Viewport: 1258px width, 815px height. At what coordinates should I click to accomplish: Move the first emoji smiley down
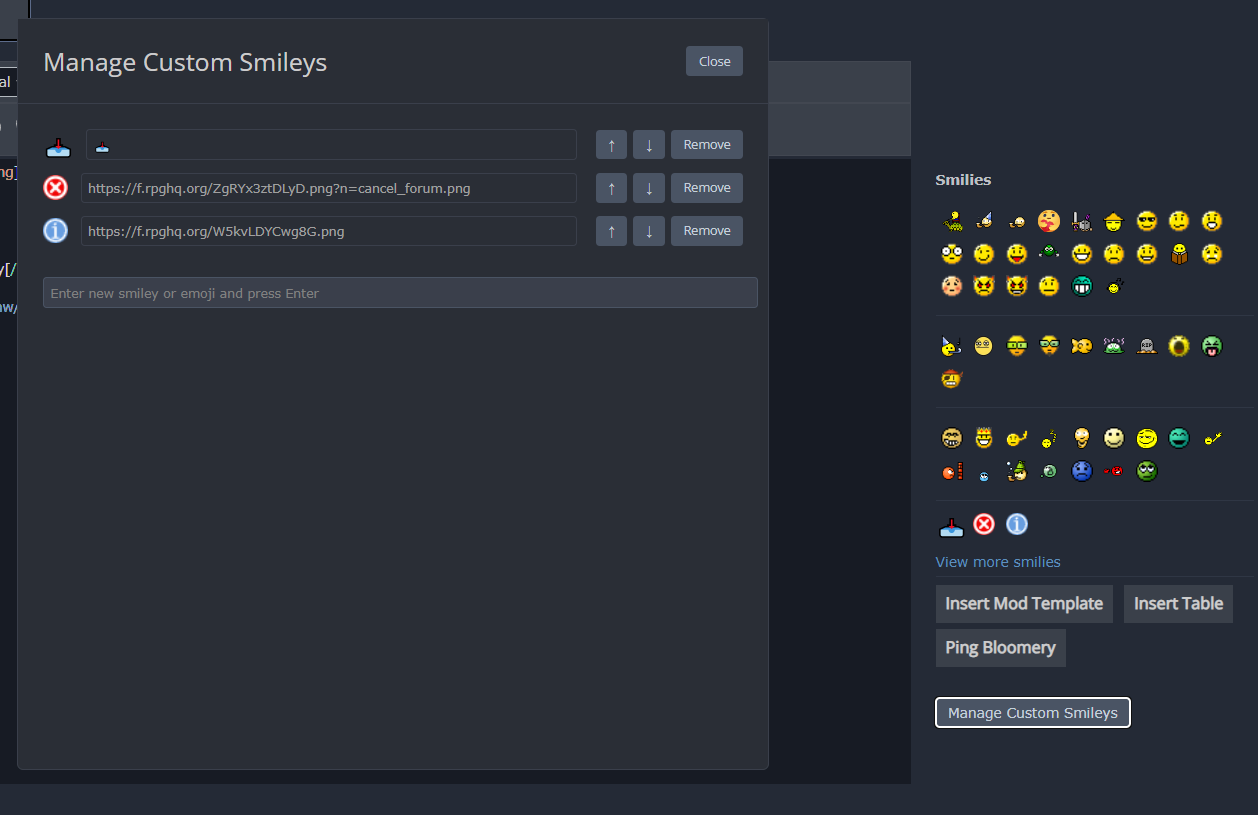coord(649,145)
